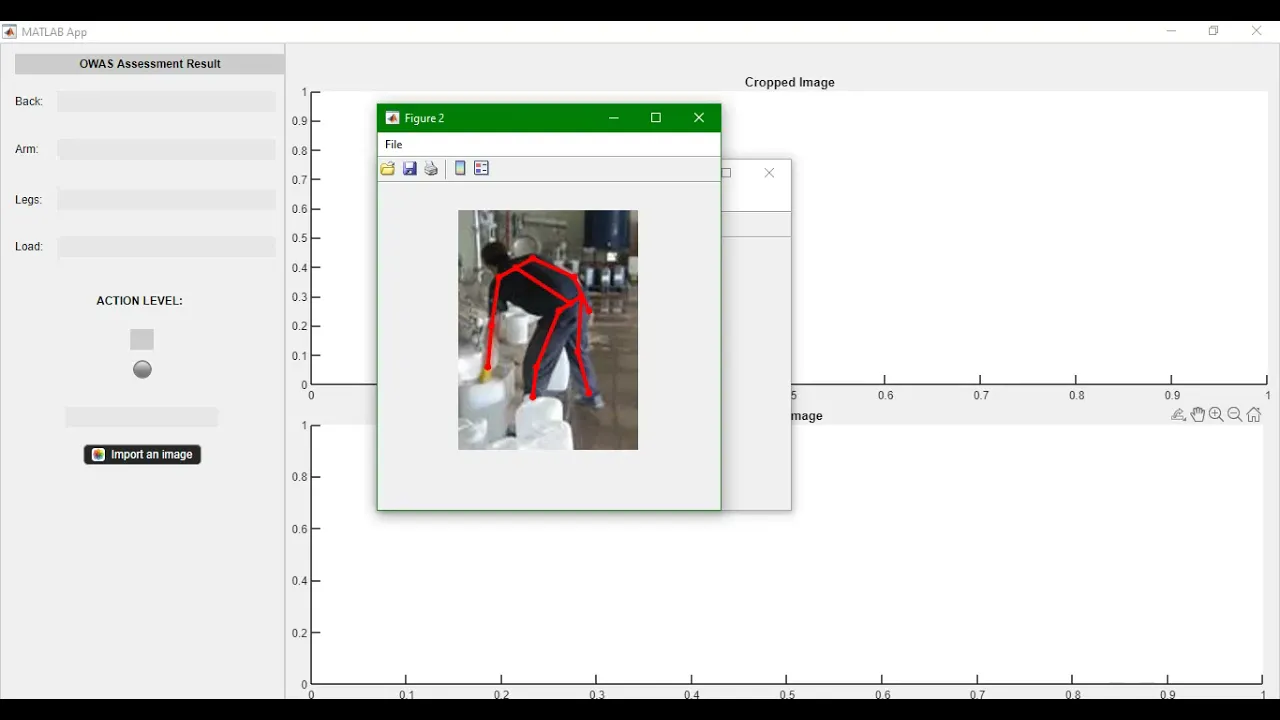Image resolution: width=1280 pixels, height=720 pixels.
Task: Click the Legs label text
Action: coord(28,200)
